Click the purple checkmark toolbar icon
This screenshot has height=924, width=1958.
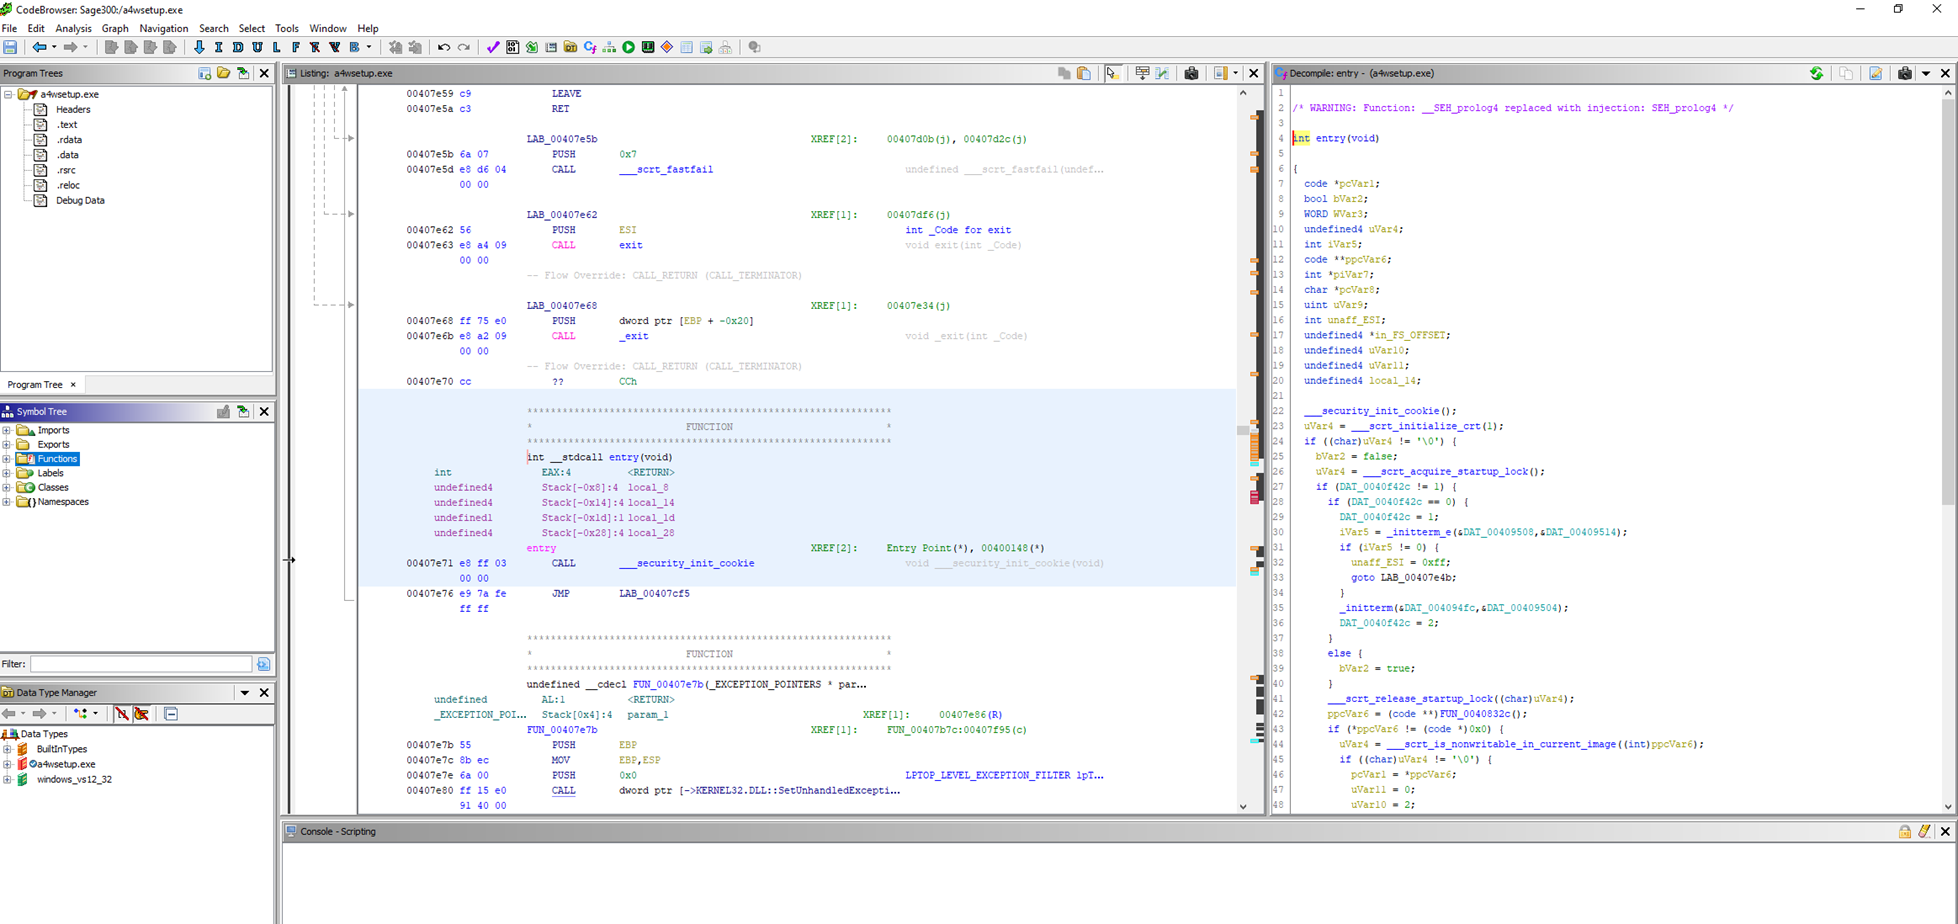click(x=492, y=47)
